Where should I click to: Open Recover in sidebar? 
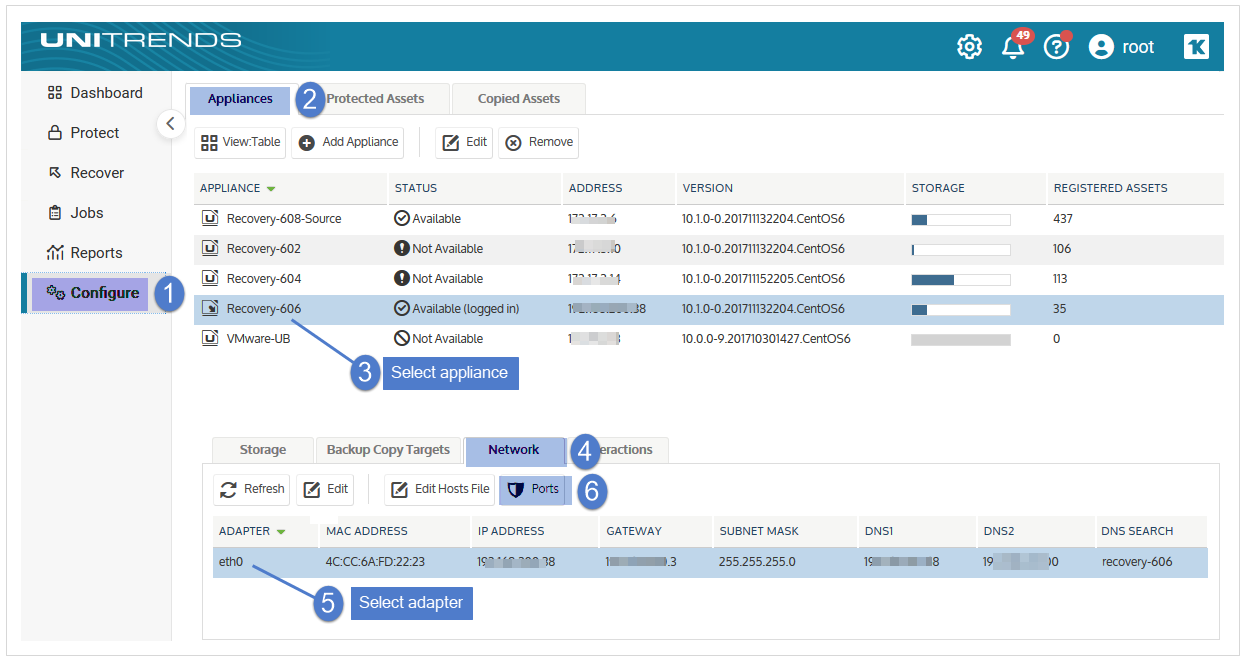pos(86,173)
